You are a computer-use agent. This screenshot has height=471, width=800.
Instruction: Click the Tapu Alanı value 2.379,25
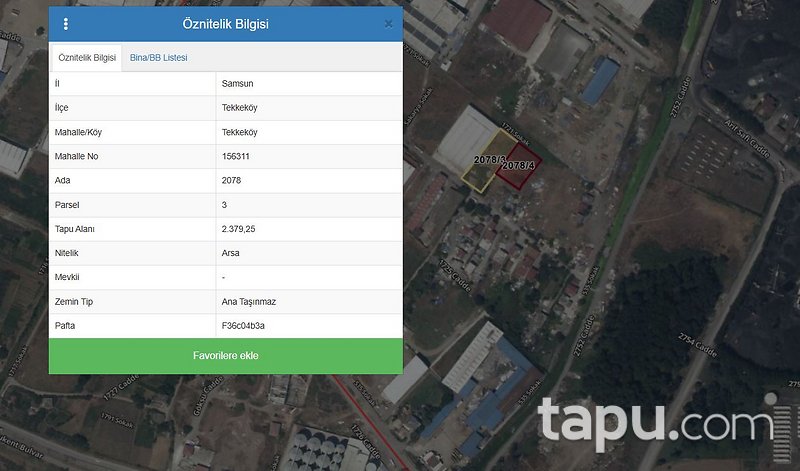(240, 229)
